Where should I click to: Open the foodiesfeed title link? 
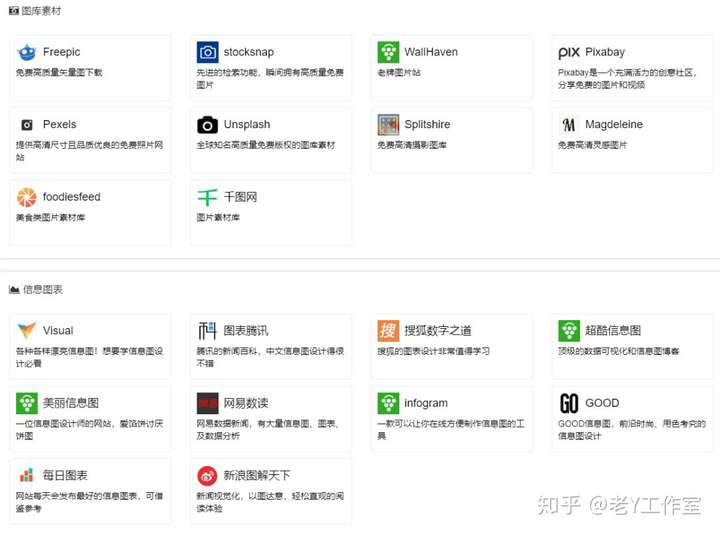click(x=72, y=197)
